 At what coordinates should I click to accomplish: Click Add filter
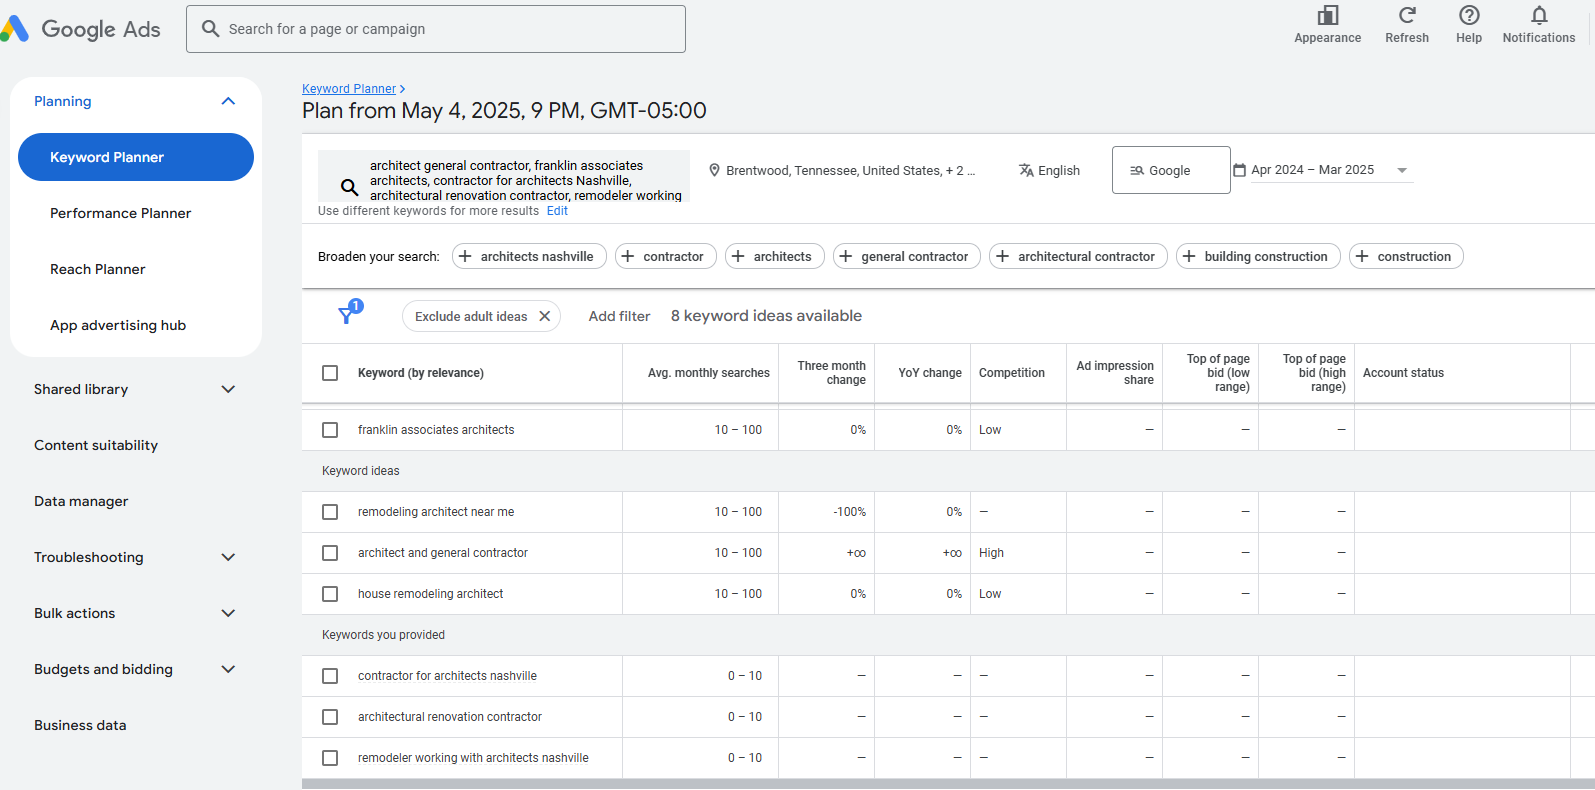pos(619,316)
